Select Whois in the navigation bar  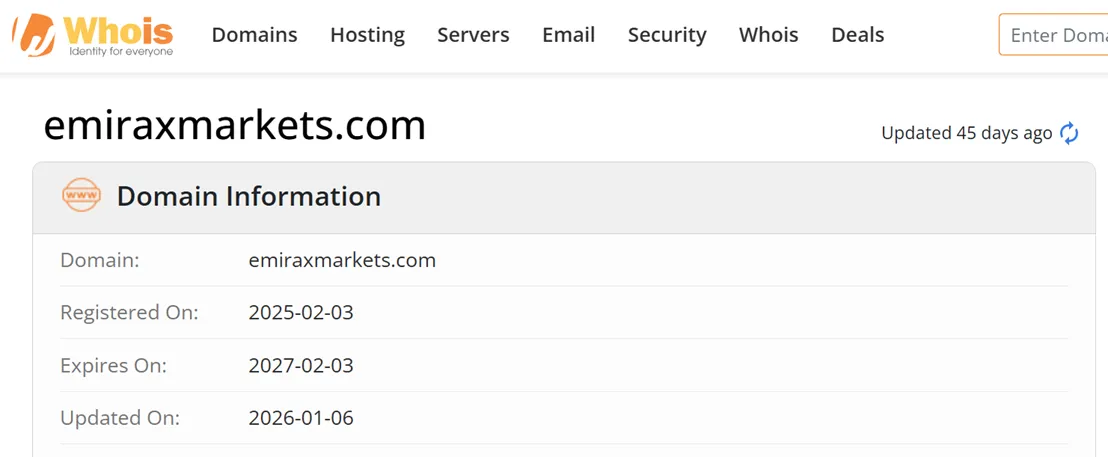(x=769, y=35)
